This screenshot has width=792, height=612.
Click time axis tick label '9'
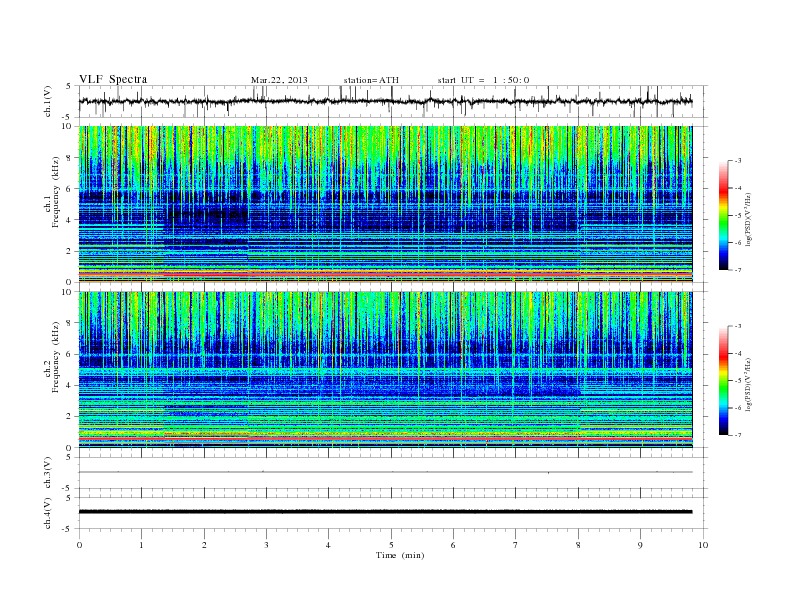coord(640,545)
